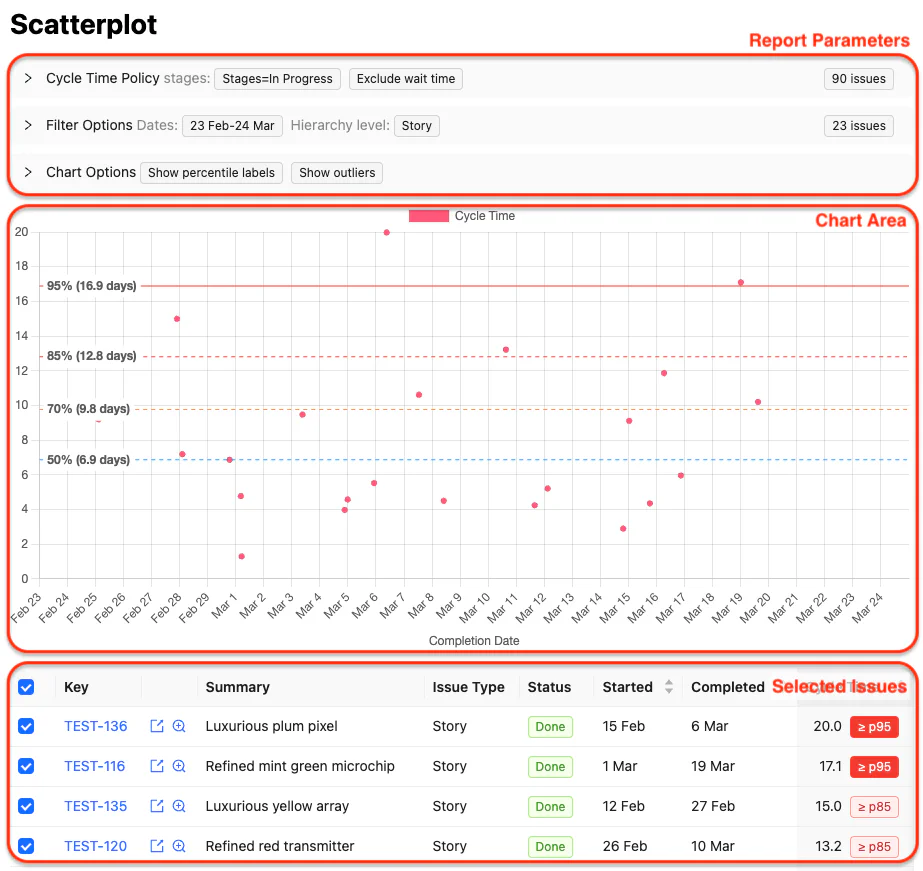This screenshot has height=871, width=923.
Task: Click the Exclude wait time tag
Action: [x=406, y=79]
